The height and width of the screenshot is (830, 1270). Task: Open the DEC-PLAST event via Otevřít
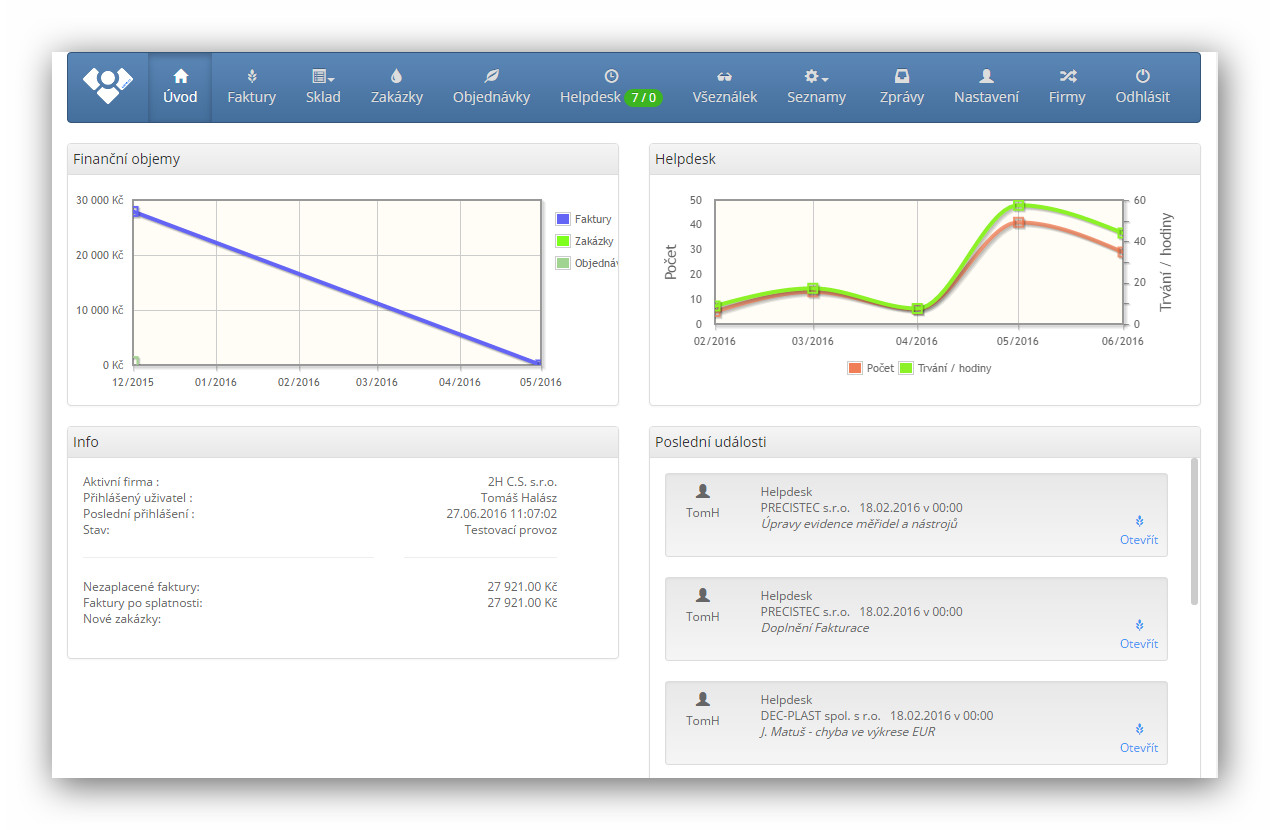[1138, 747]
